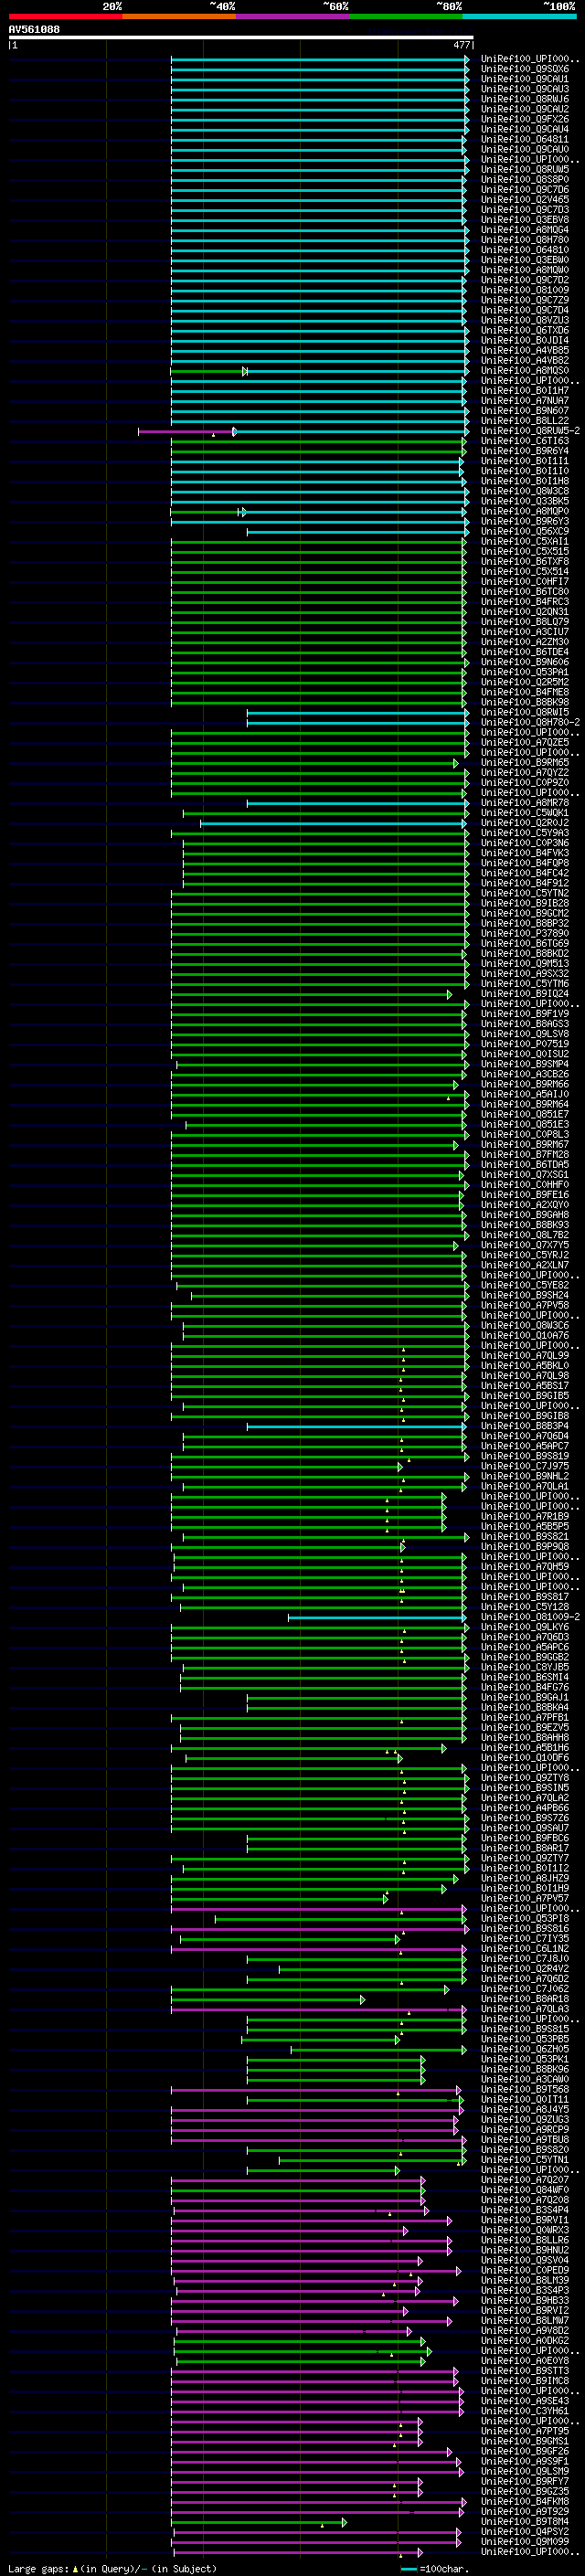The width and height of the screenshot is (585, 2576).
Task: Click hit label UniRef100_B8LL22
Action: pos(525,421)
